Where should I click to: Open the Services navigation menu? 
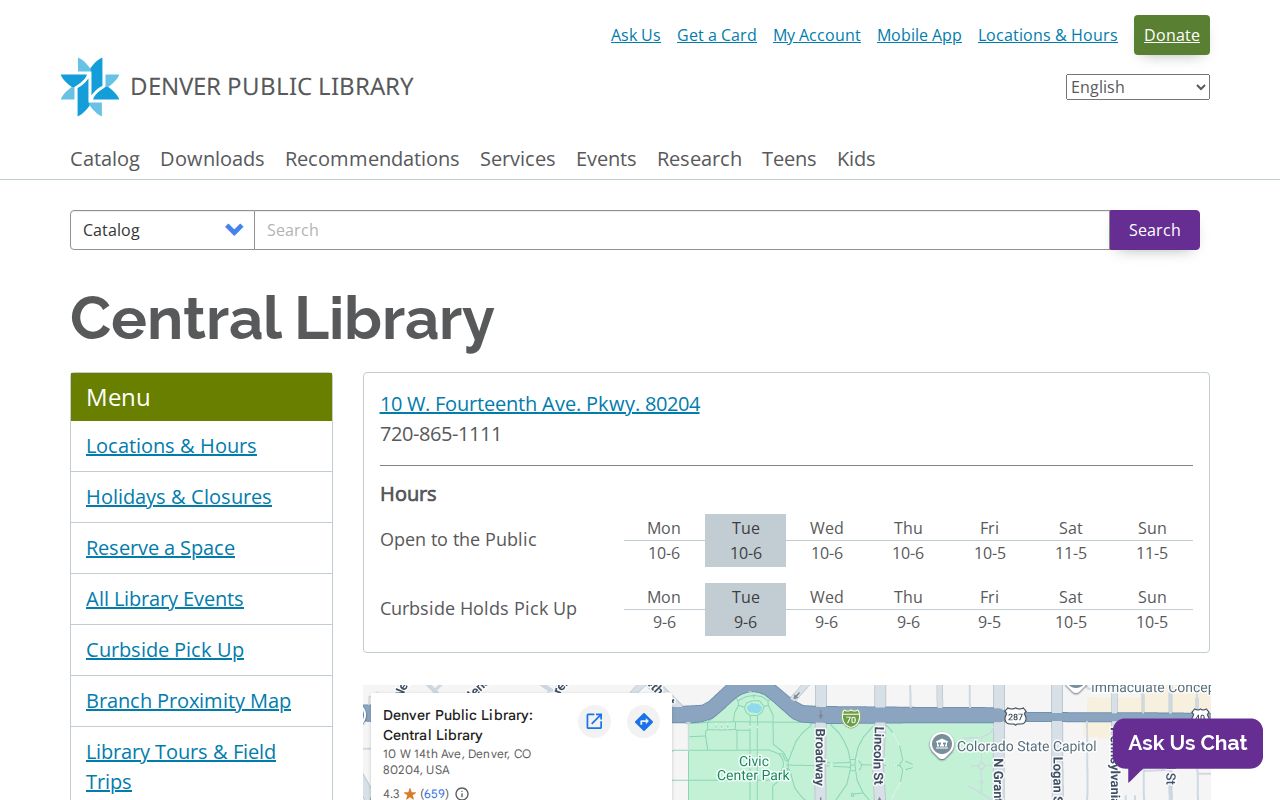click(518, 159)
